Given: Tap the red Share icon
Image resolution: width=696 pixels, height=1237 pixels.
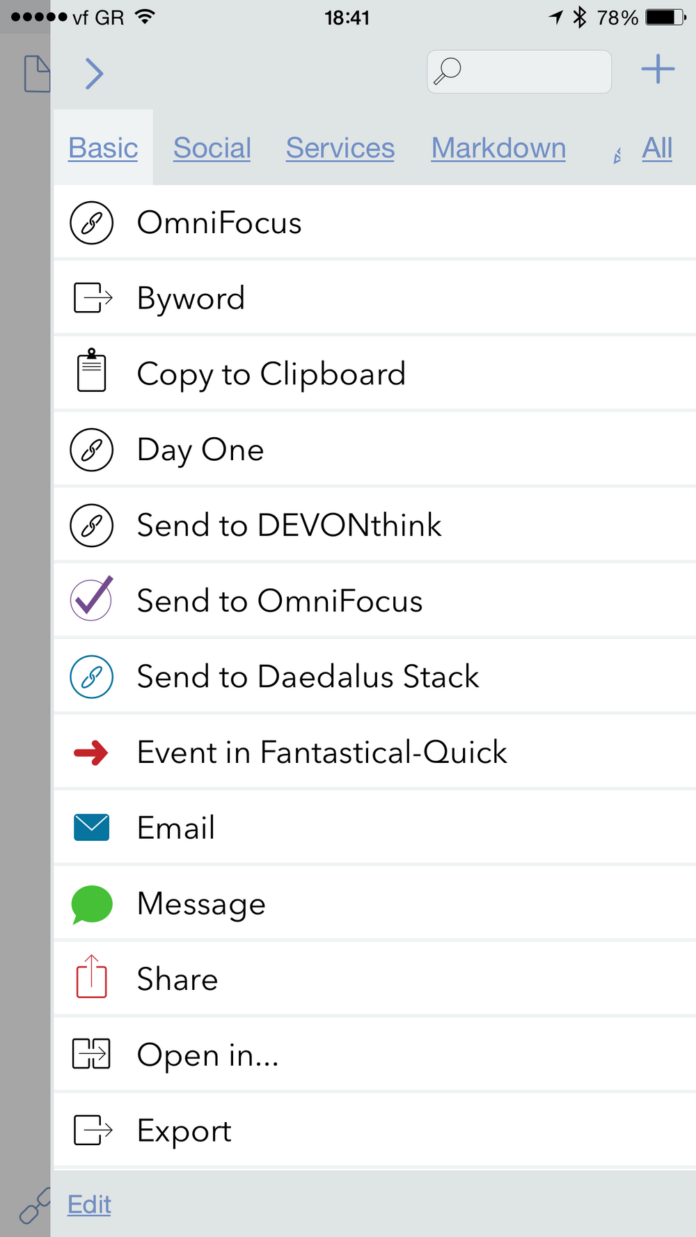Looking at the screenshot, I should 91,979.
